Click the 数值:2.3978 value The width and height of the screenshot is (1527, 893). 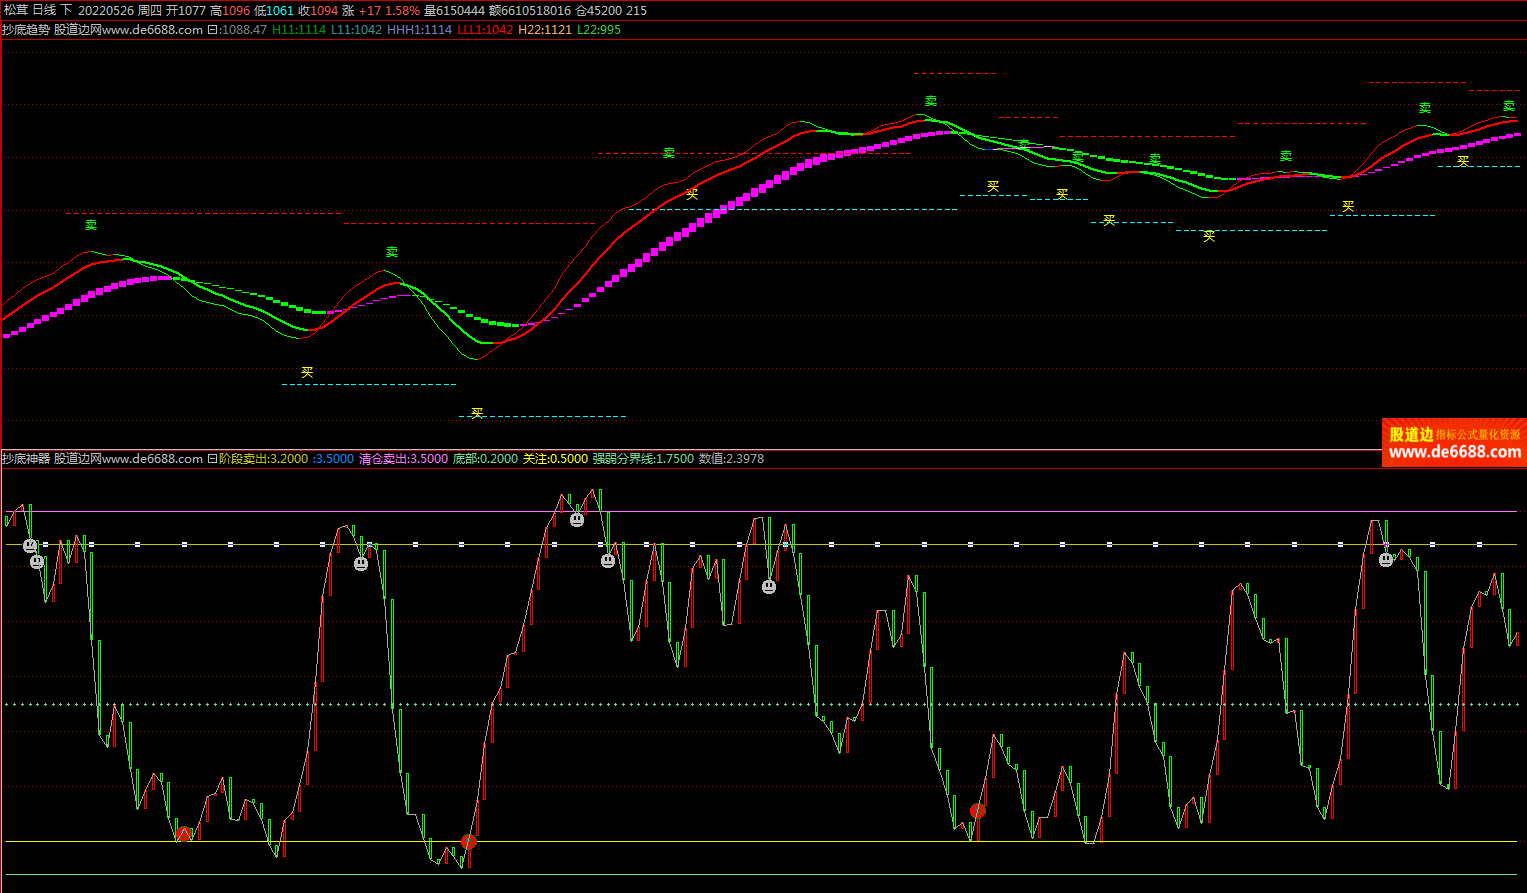click(x=731, y=459)
